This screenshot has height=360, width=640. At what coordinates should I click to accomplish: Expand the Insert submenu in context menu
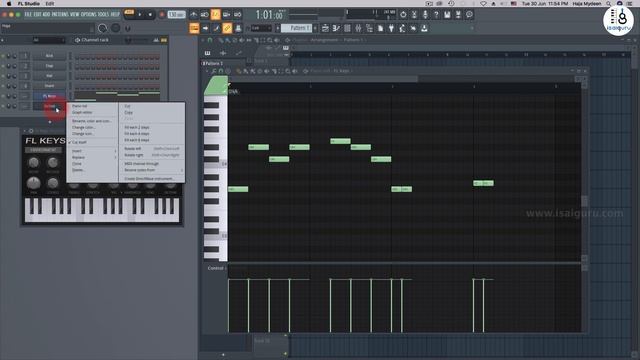click(x=93, y=151)
